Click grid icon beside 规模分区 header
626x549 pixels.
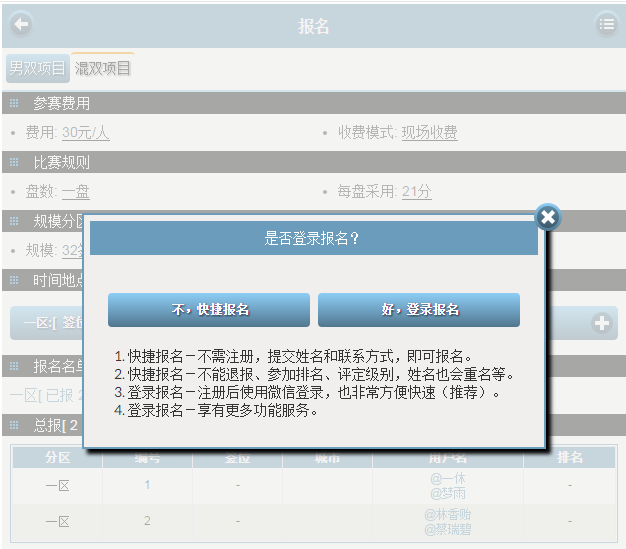point(14,221)
